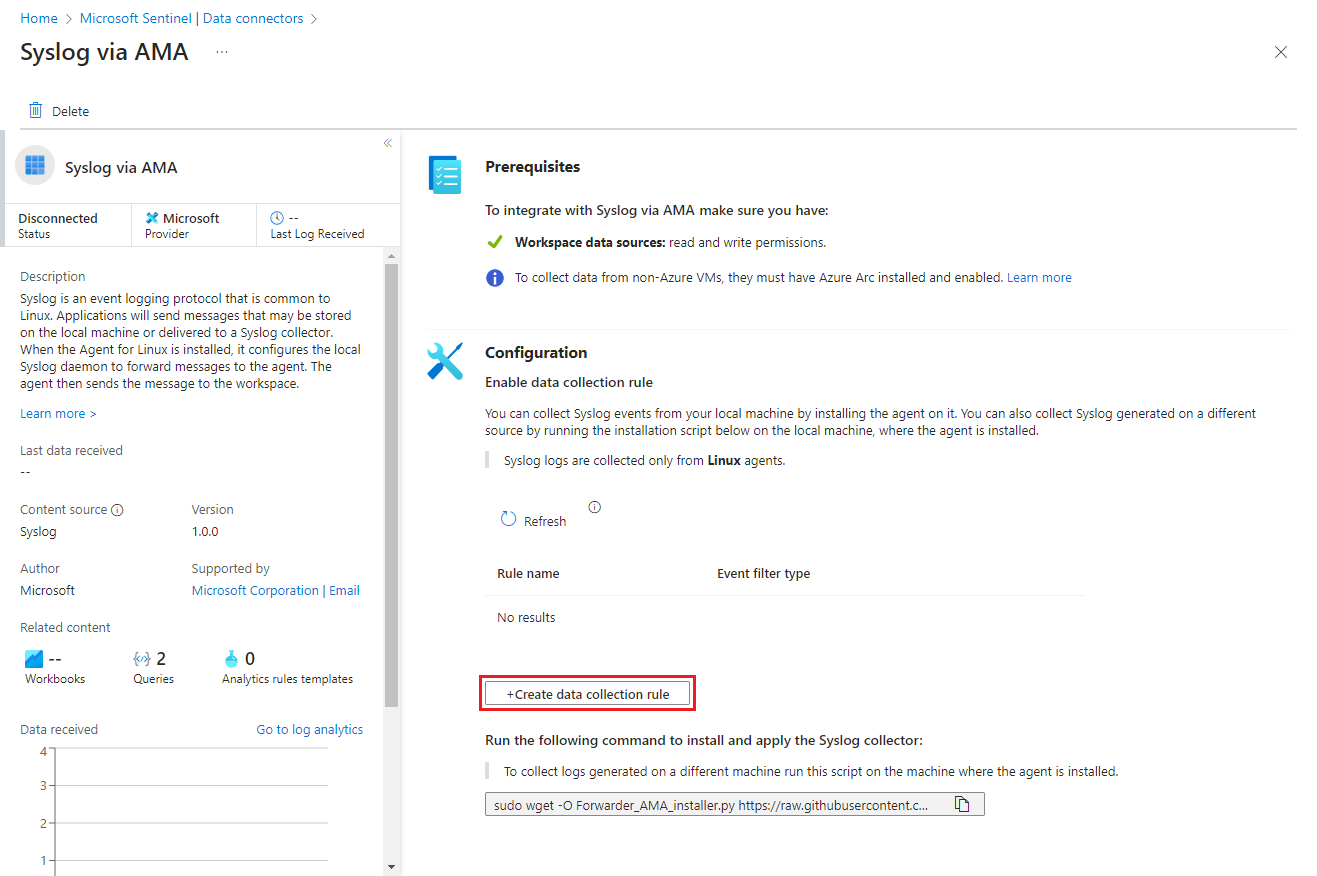Image resolution: width=1317 pixels, height=876 pixels.
Task: Click the Data received chart area
Action: click(192, 811)
